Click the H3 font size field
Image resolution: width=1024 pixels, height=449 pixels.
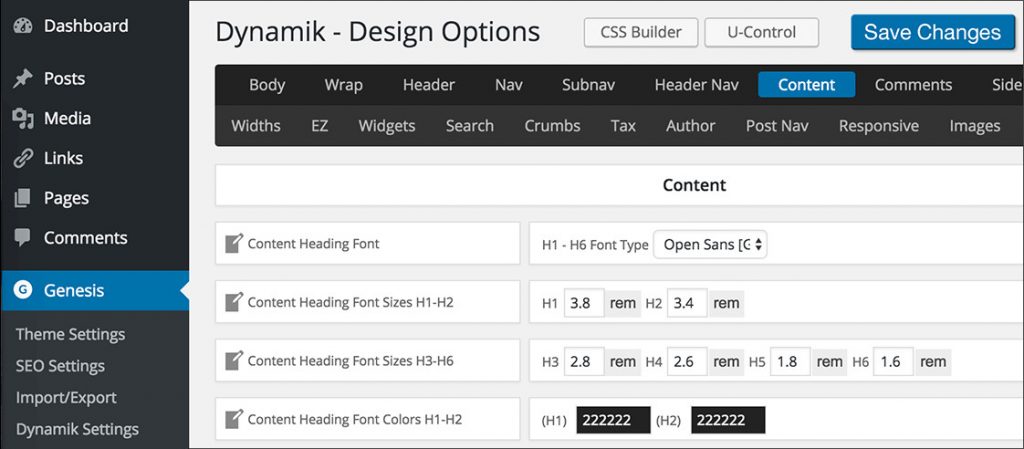(584, 361)
